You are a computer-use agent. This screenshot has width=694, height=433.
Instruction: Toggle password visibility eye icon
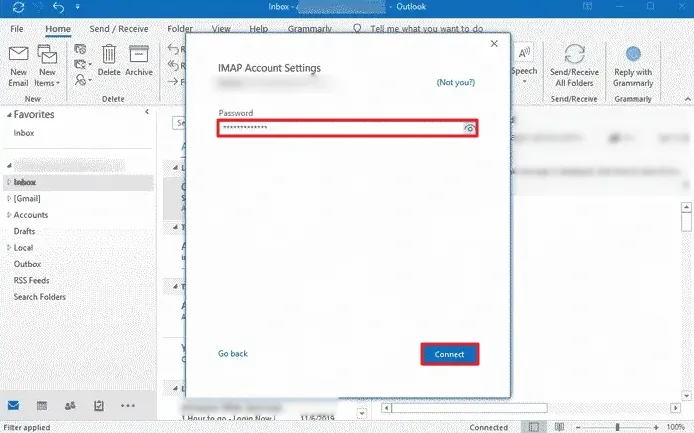pyautogui.click(x=469, y=128)
